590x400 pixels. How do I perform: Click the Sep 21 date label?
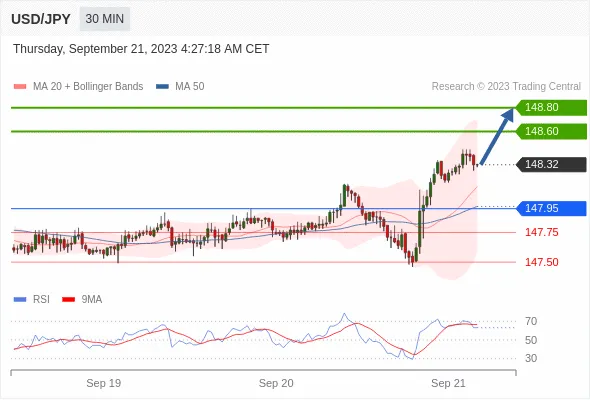448,383
